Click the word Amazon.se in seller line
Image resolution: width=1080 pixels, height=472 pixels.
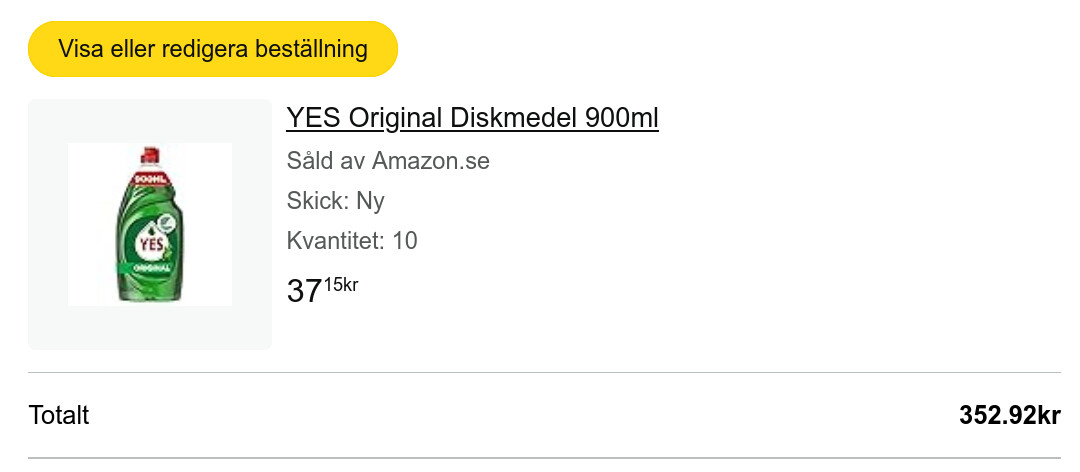click(x=431, y=161)
